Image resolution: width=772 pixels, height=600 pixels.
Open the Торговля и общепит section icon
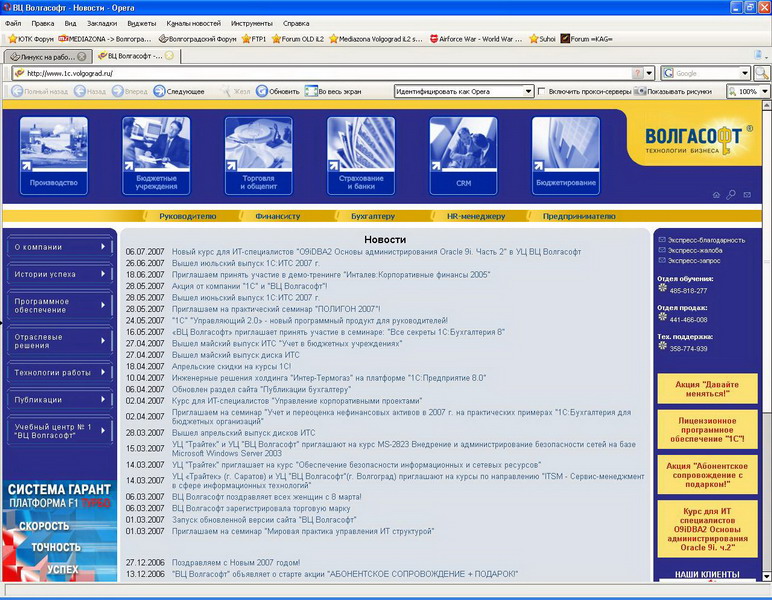click(x=258, y=156)
